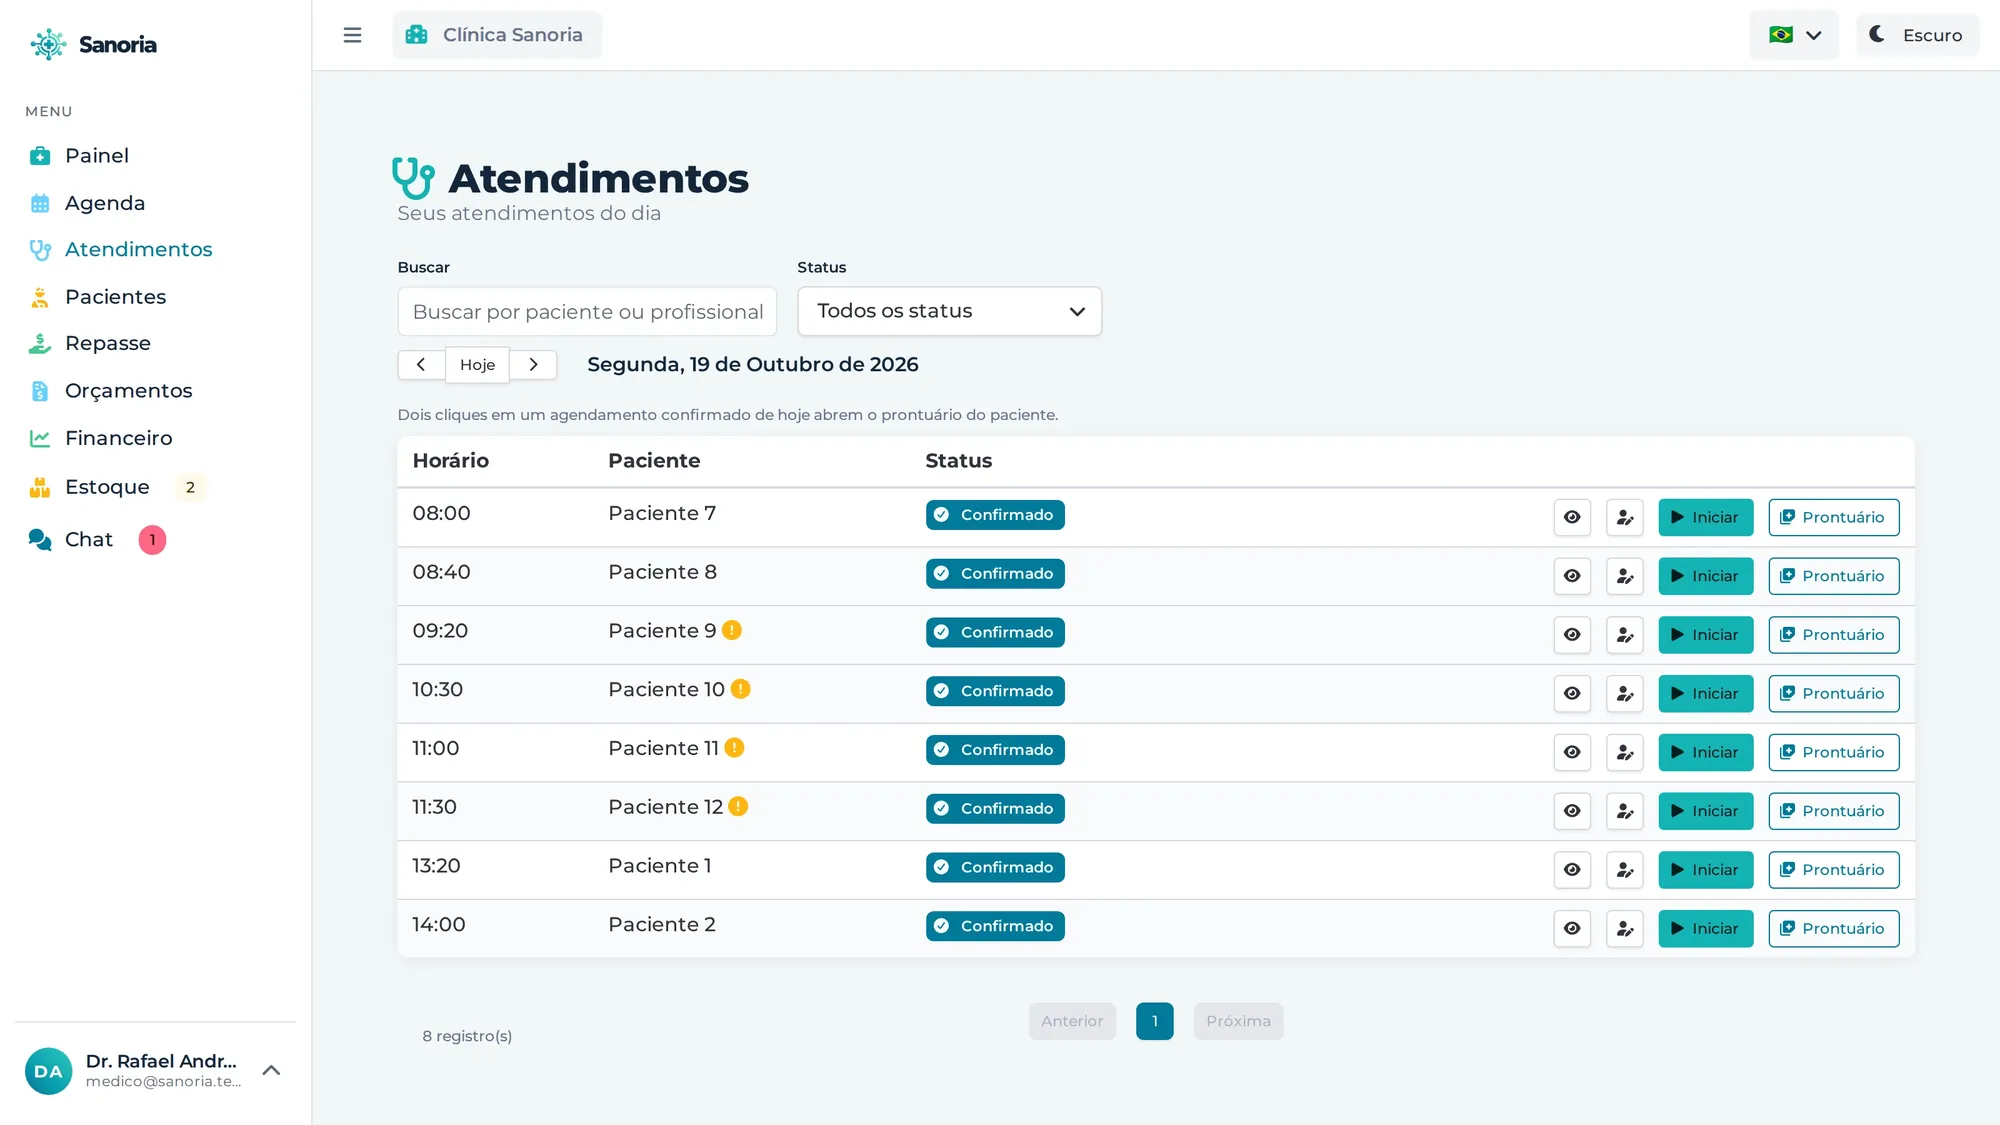Click edit-patient icon for Paciente 2
The width and height of the screenshot is (2000, 1125).
(x=1625, y=929)
